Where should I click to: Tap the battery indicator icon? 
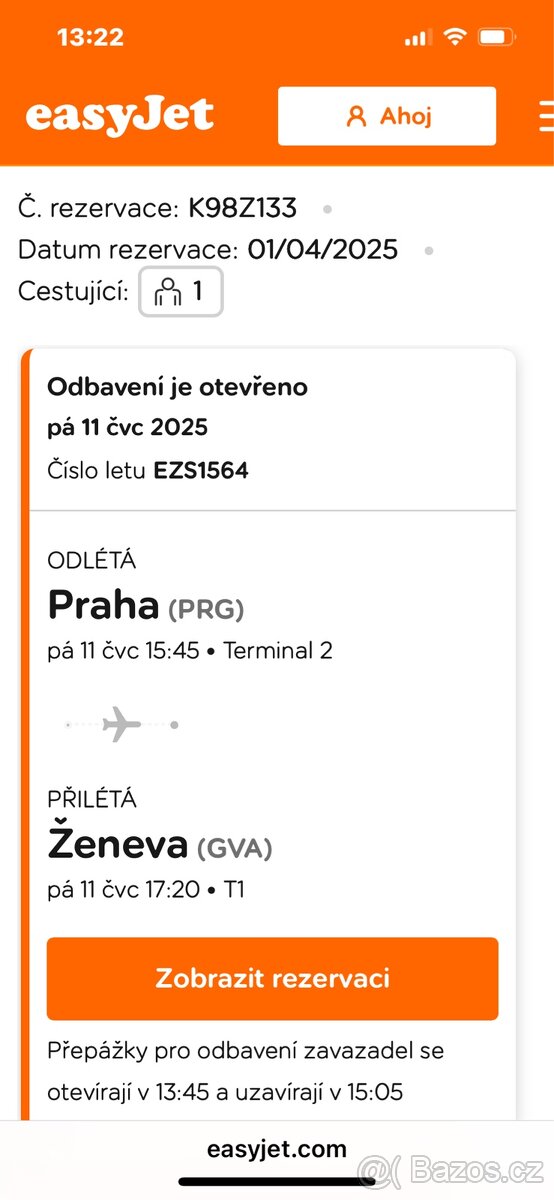click(x=497, y=38)
